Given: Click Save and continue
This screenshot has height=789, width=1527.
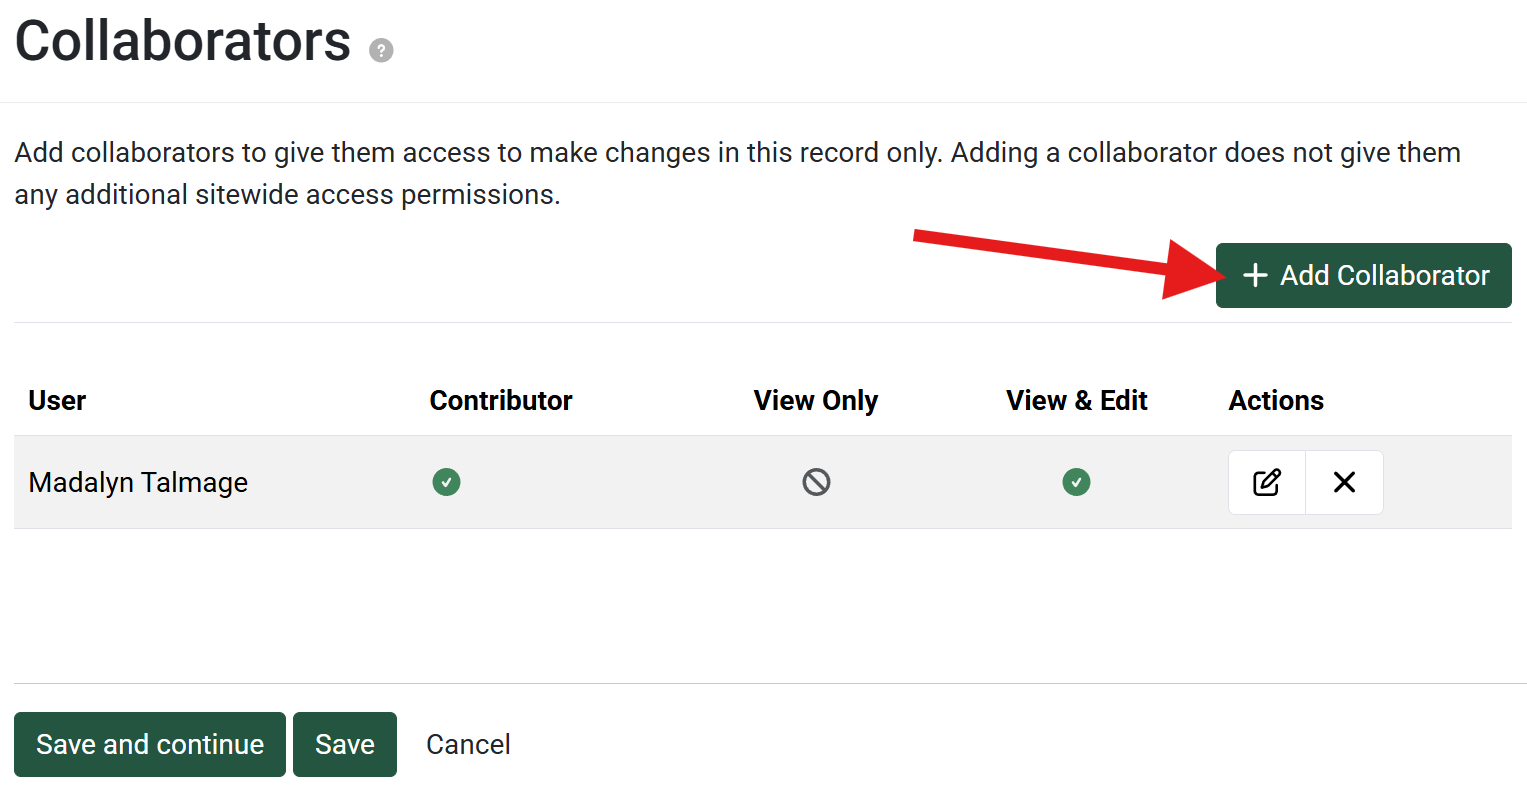Looking at the screenshot, I should click(150, 744).
